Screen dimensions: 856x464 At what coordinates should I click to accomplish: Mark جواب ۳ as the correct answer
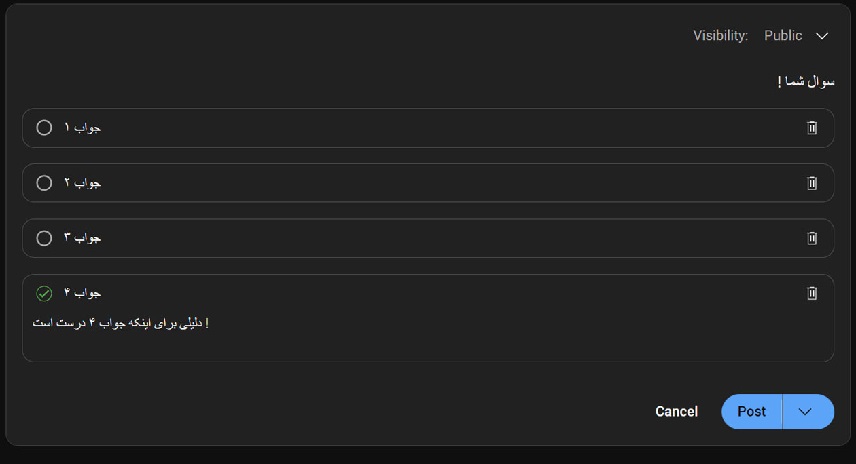pyautogui.click(x=44, y=238)
